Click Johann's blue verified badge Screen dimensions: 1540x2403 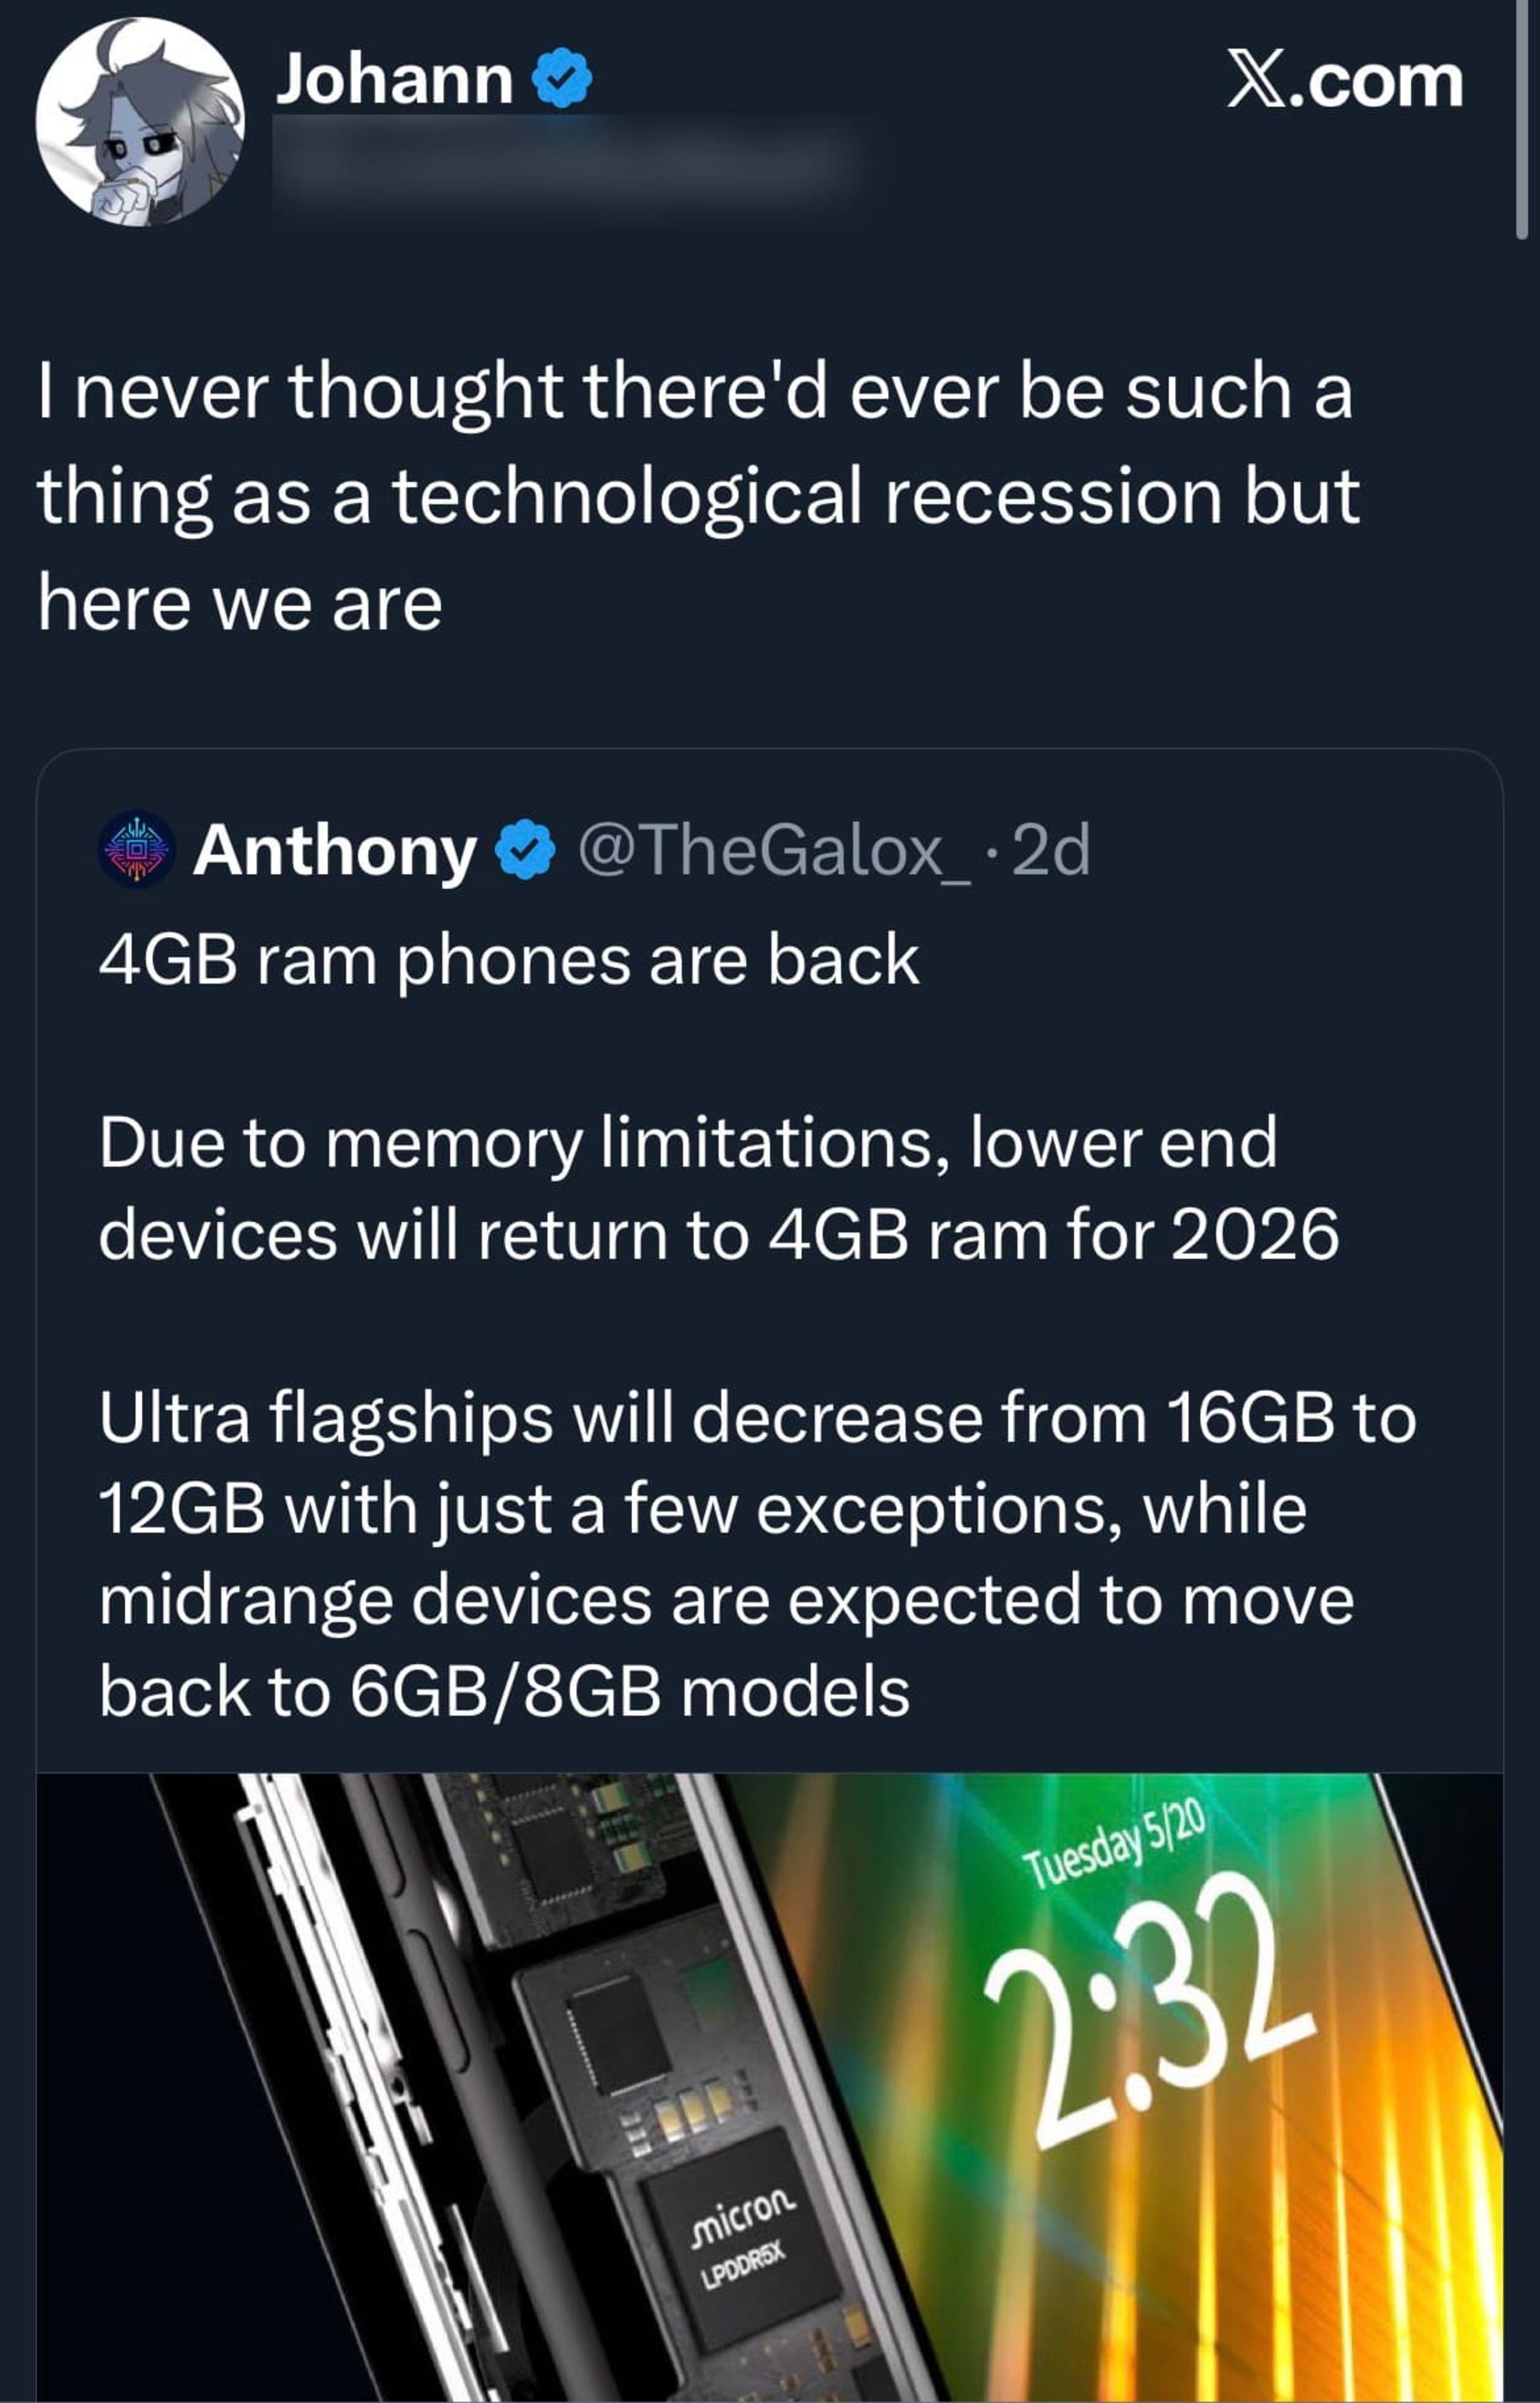(562, 79)
